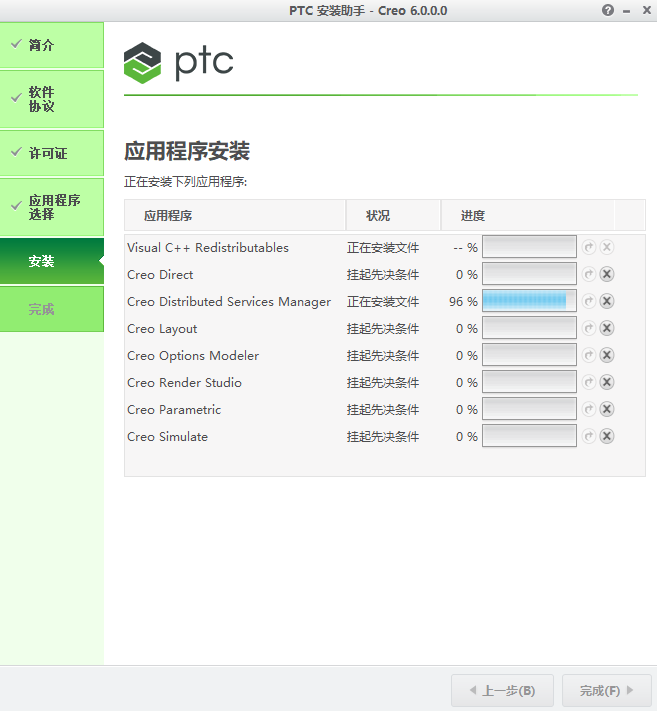Cancel the Creo Options Modeler installation

click(x=607, y=355)
